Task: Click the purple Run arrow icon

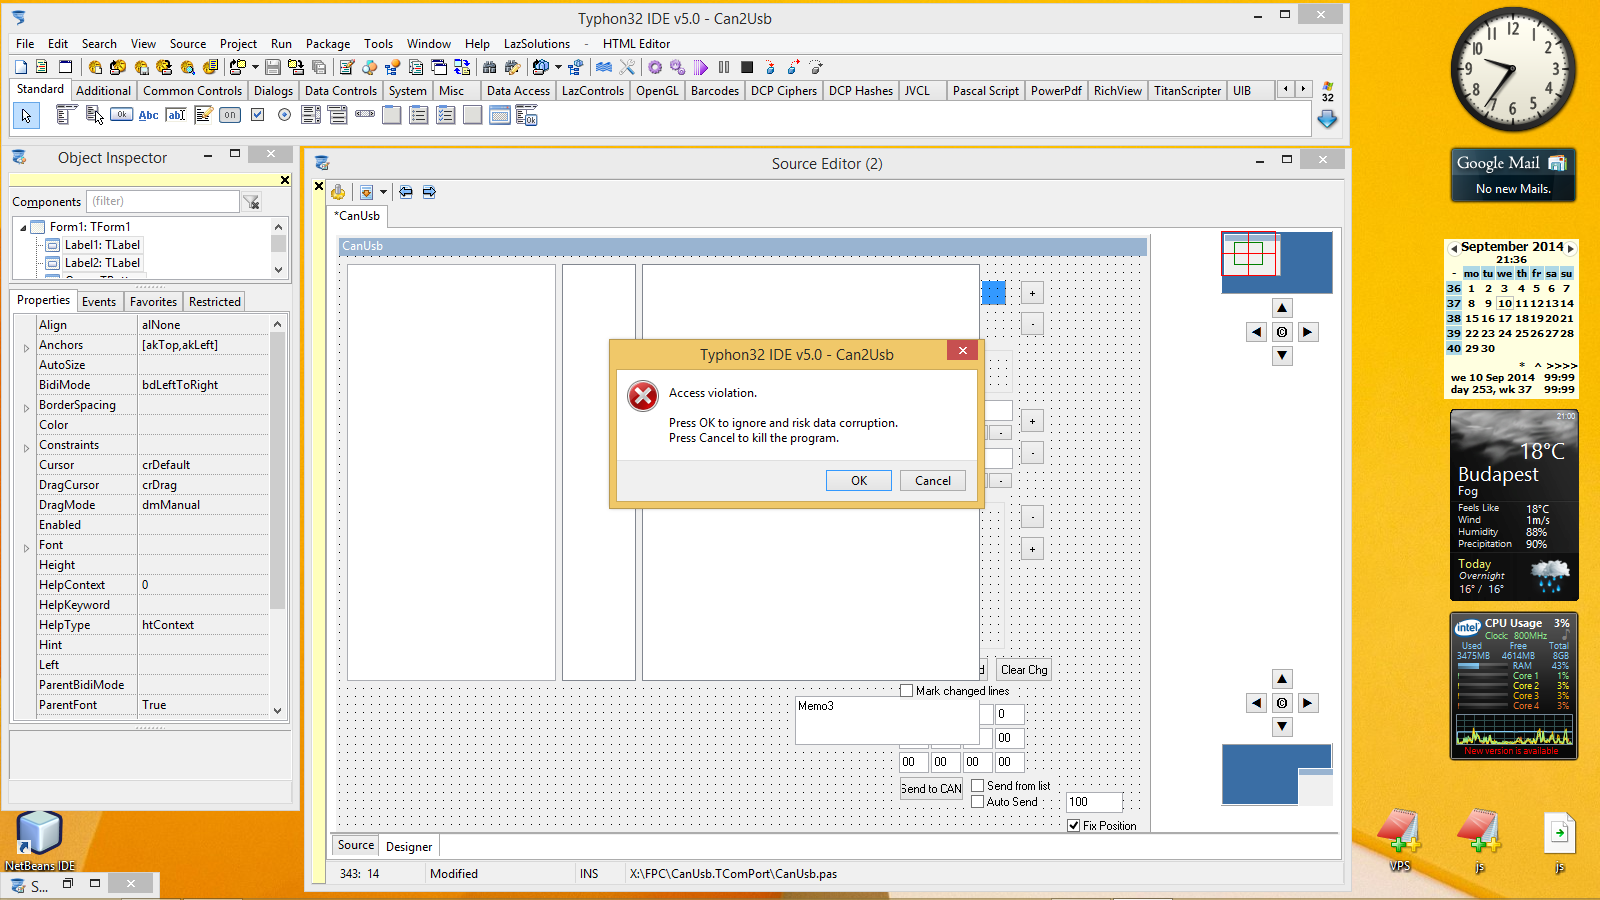Action: 701,67
